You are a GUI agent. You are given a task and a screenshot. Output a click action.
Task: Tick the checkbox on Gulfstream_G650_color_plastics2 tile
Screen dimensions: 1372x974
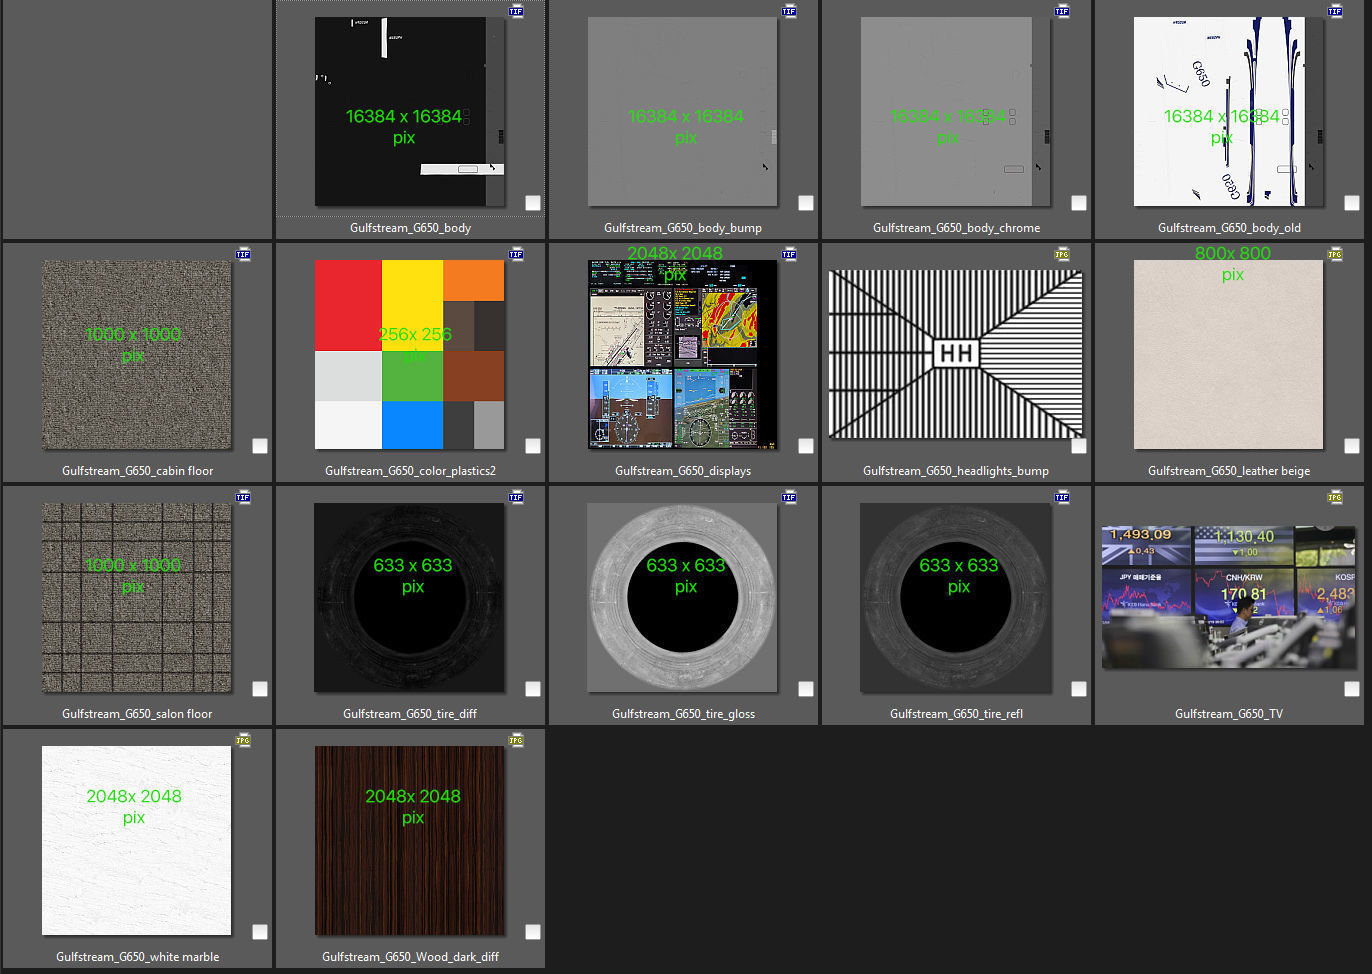point(533,446)
